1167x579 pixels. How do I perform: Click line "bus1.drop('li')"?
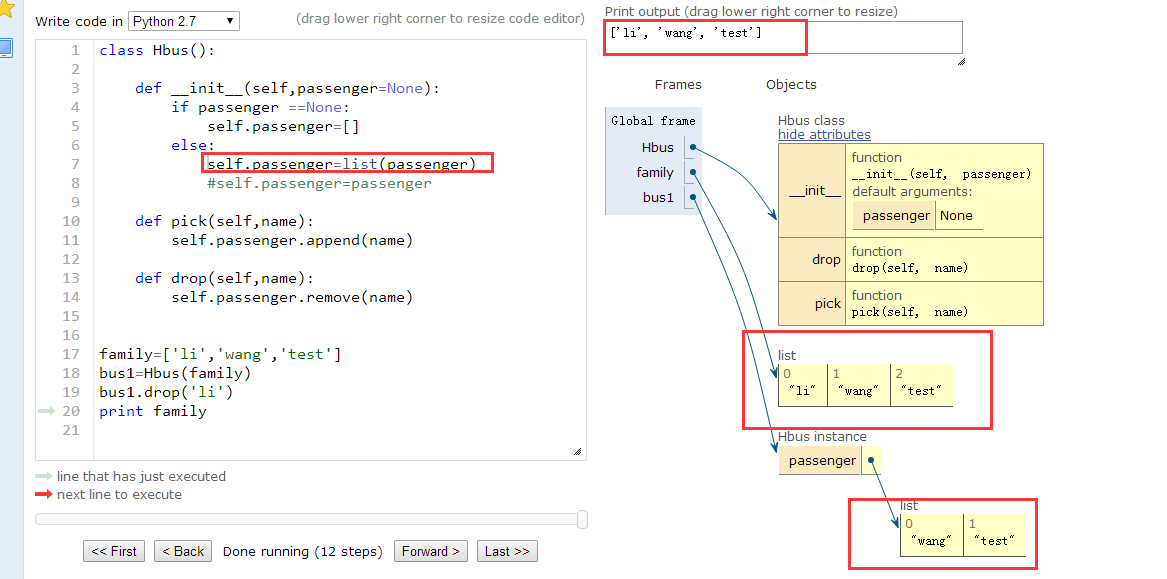166,392
